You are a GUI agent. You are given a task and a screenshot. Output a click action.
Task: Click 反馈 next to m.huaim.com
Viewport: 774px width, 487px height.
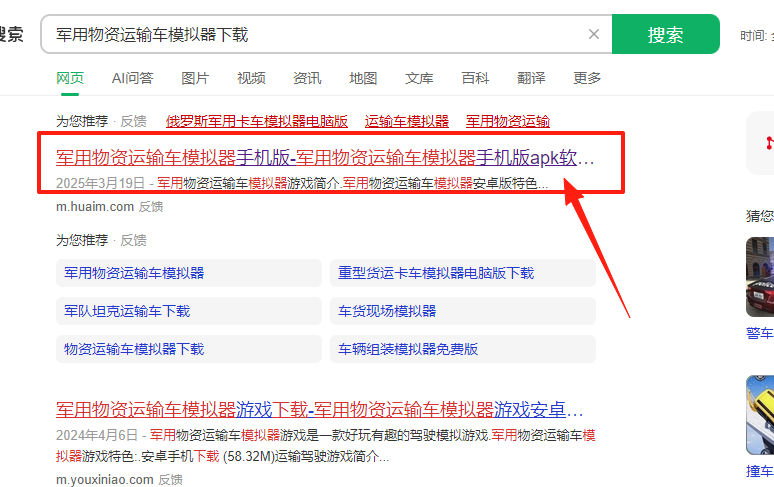(151, 206)
